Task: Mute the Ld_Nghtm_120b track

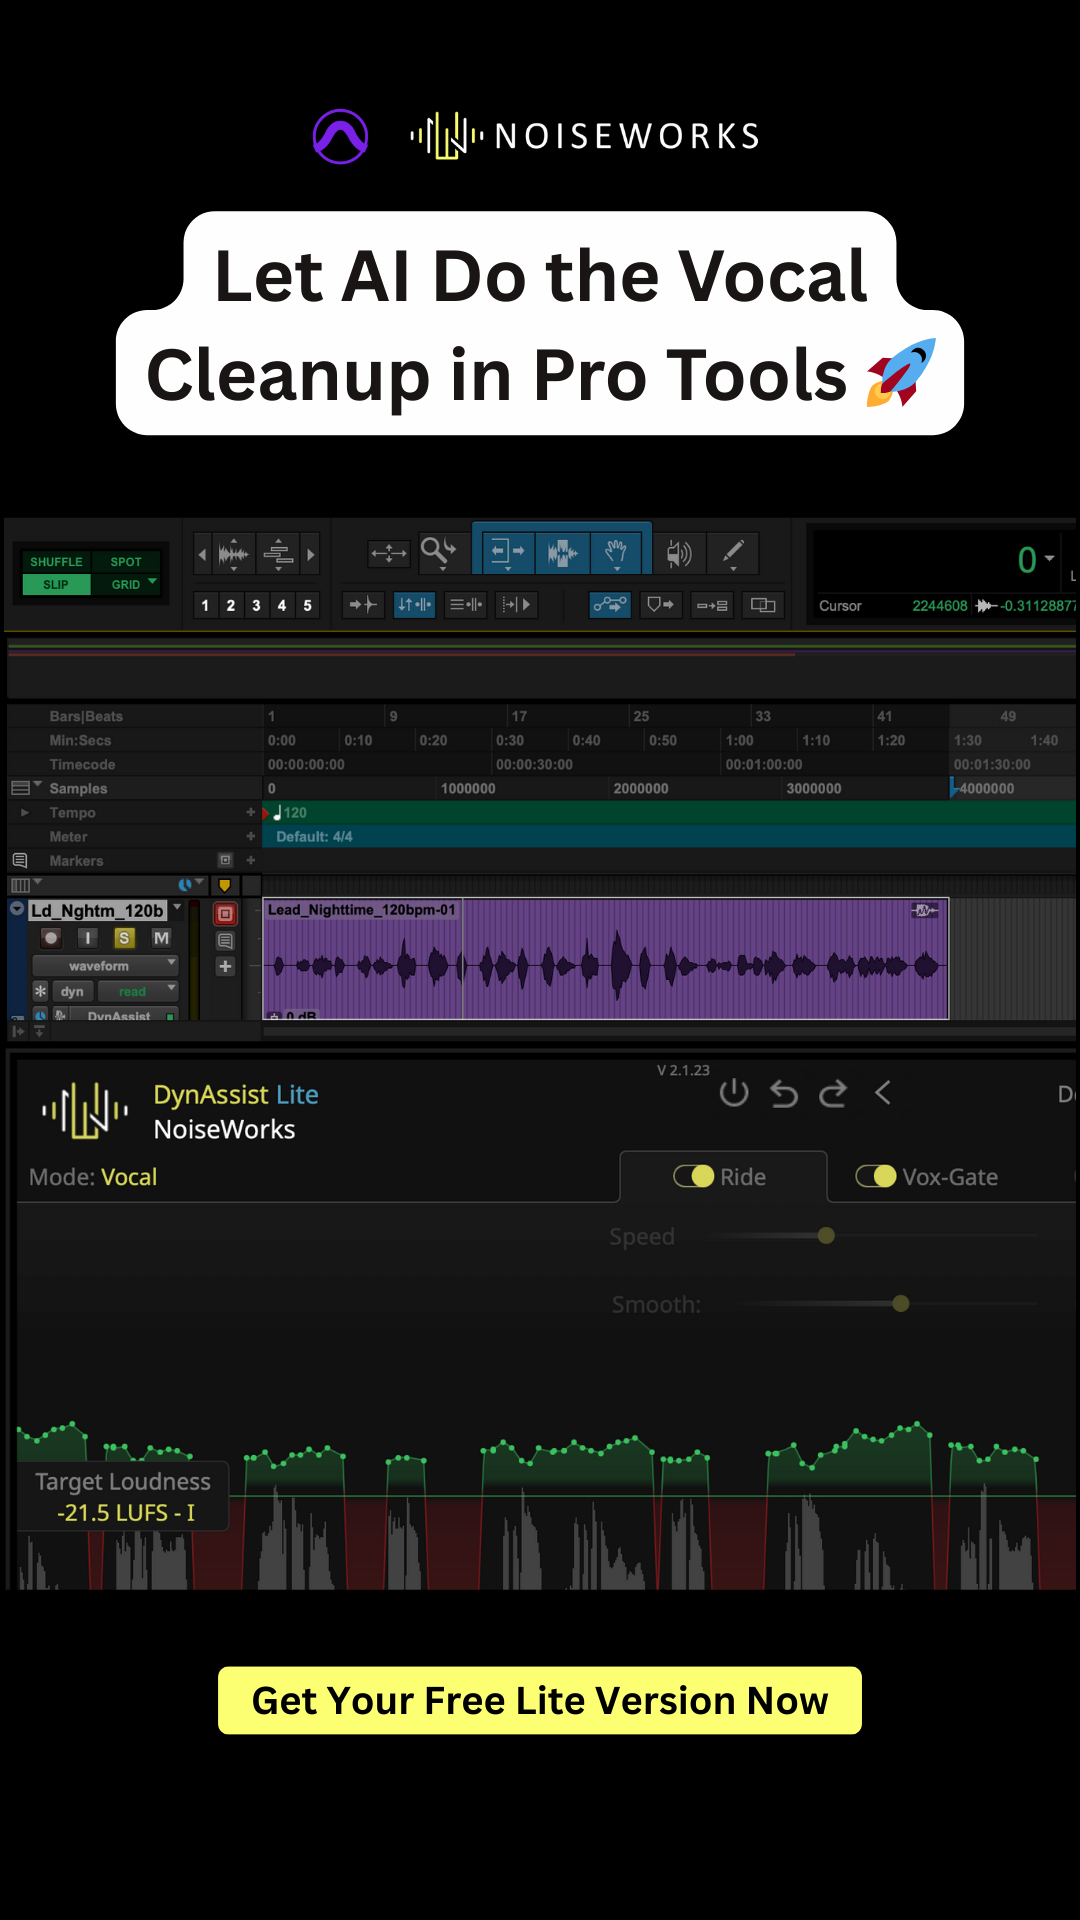Action: [161, 938]
